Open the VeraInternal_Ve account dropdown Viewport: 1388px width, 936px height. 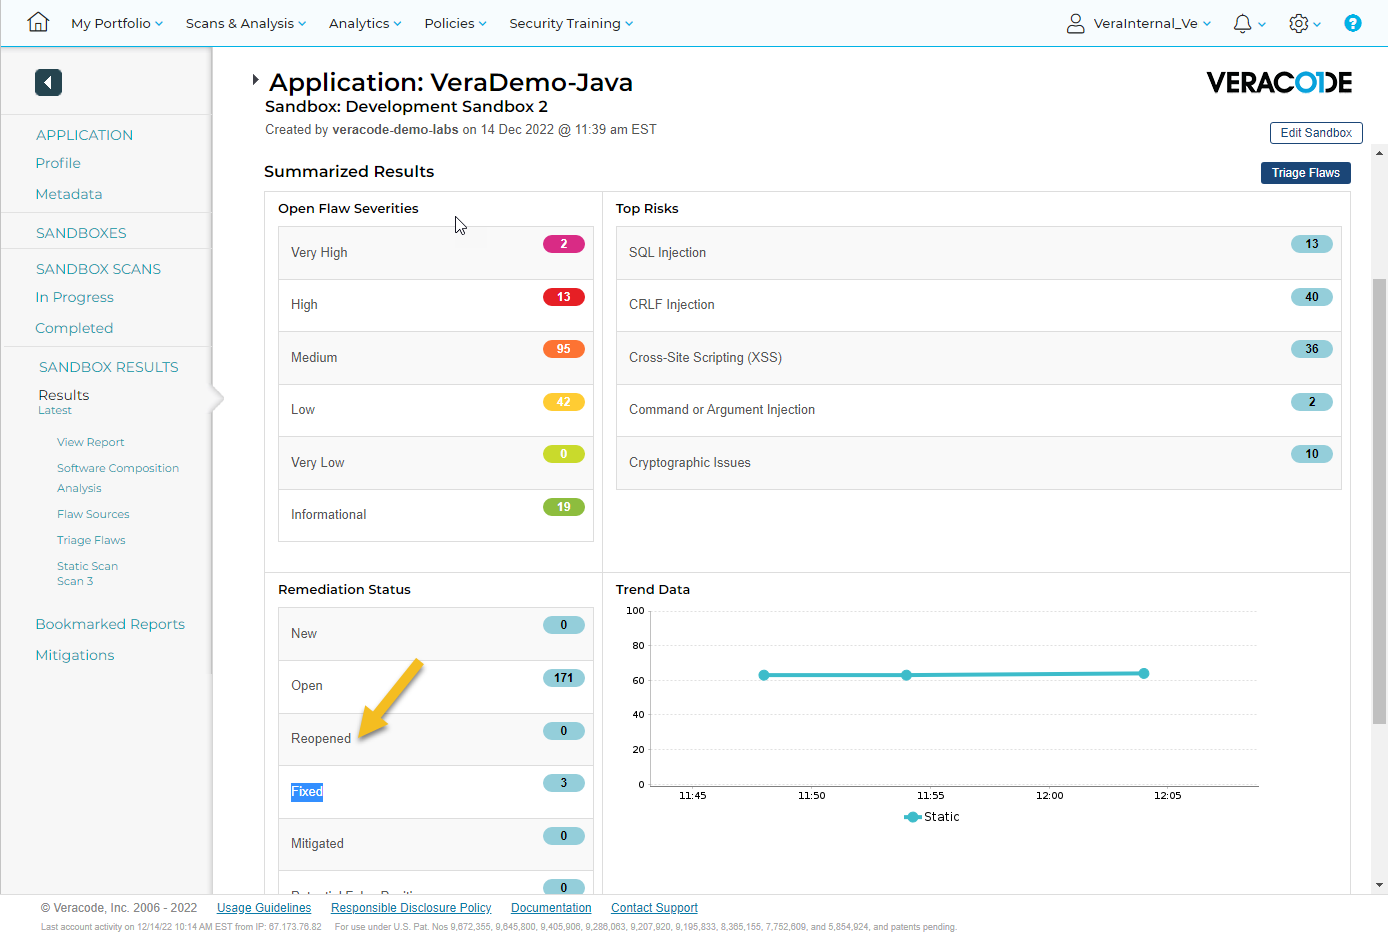tap(1152, 23)
